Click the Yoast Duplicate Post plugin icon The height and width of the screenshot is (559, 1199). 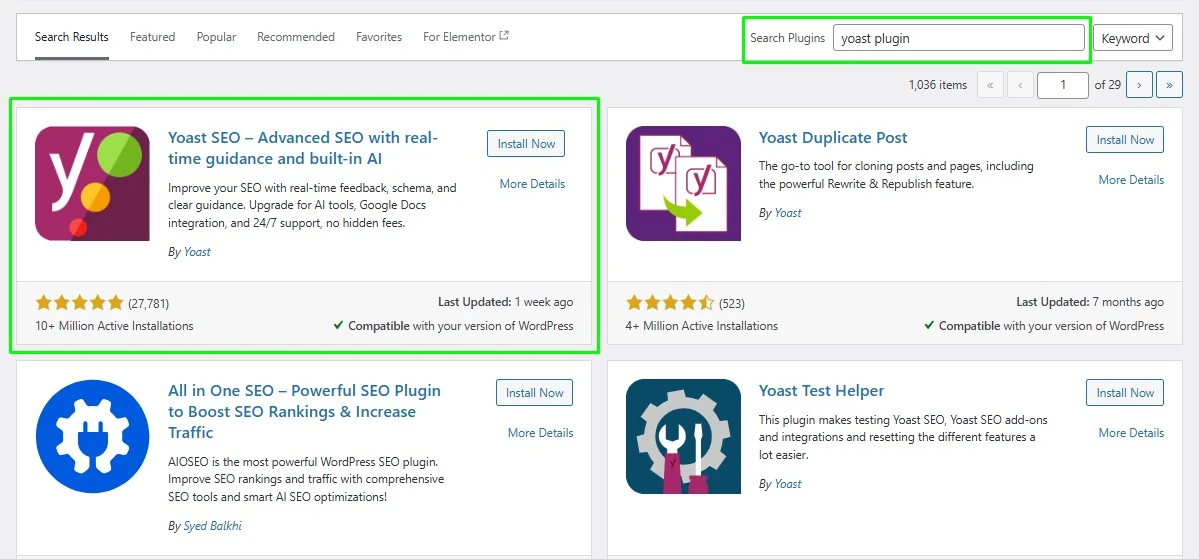click(x=683, y=184)
